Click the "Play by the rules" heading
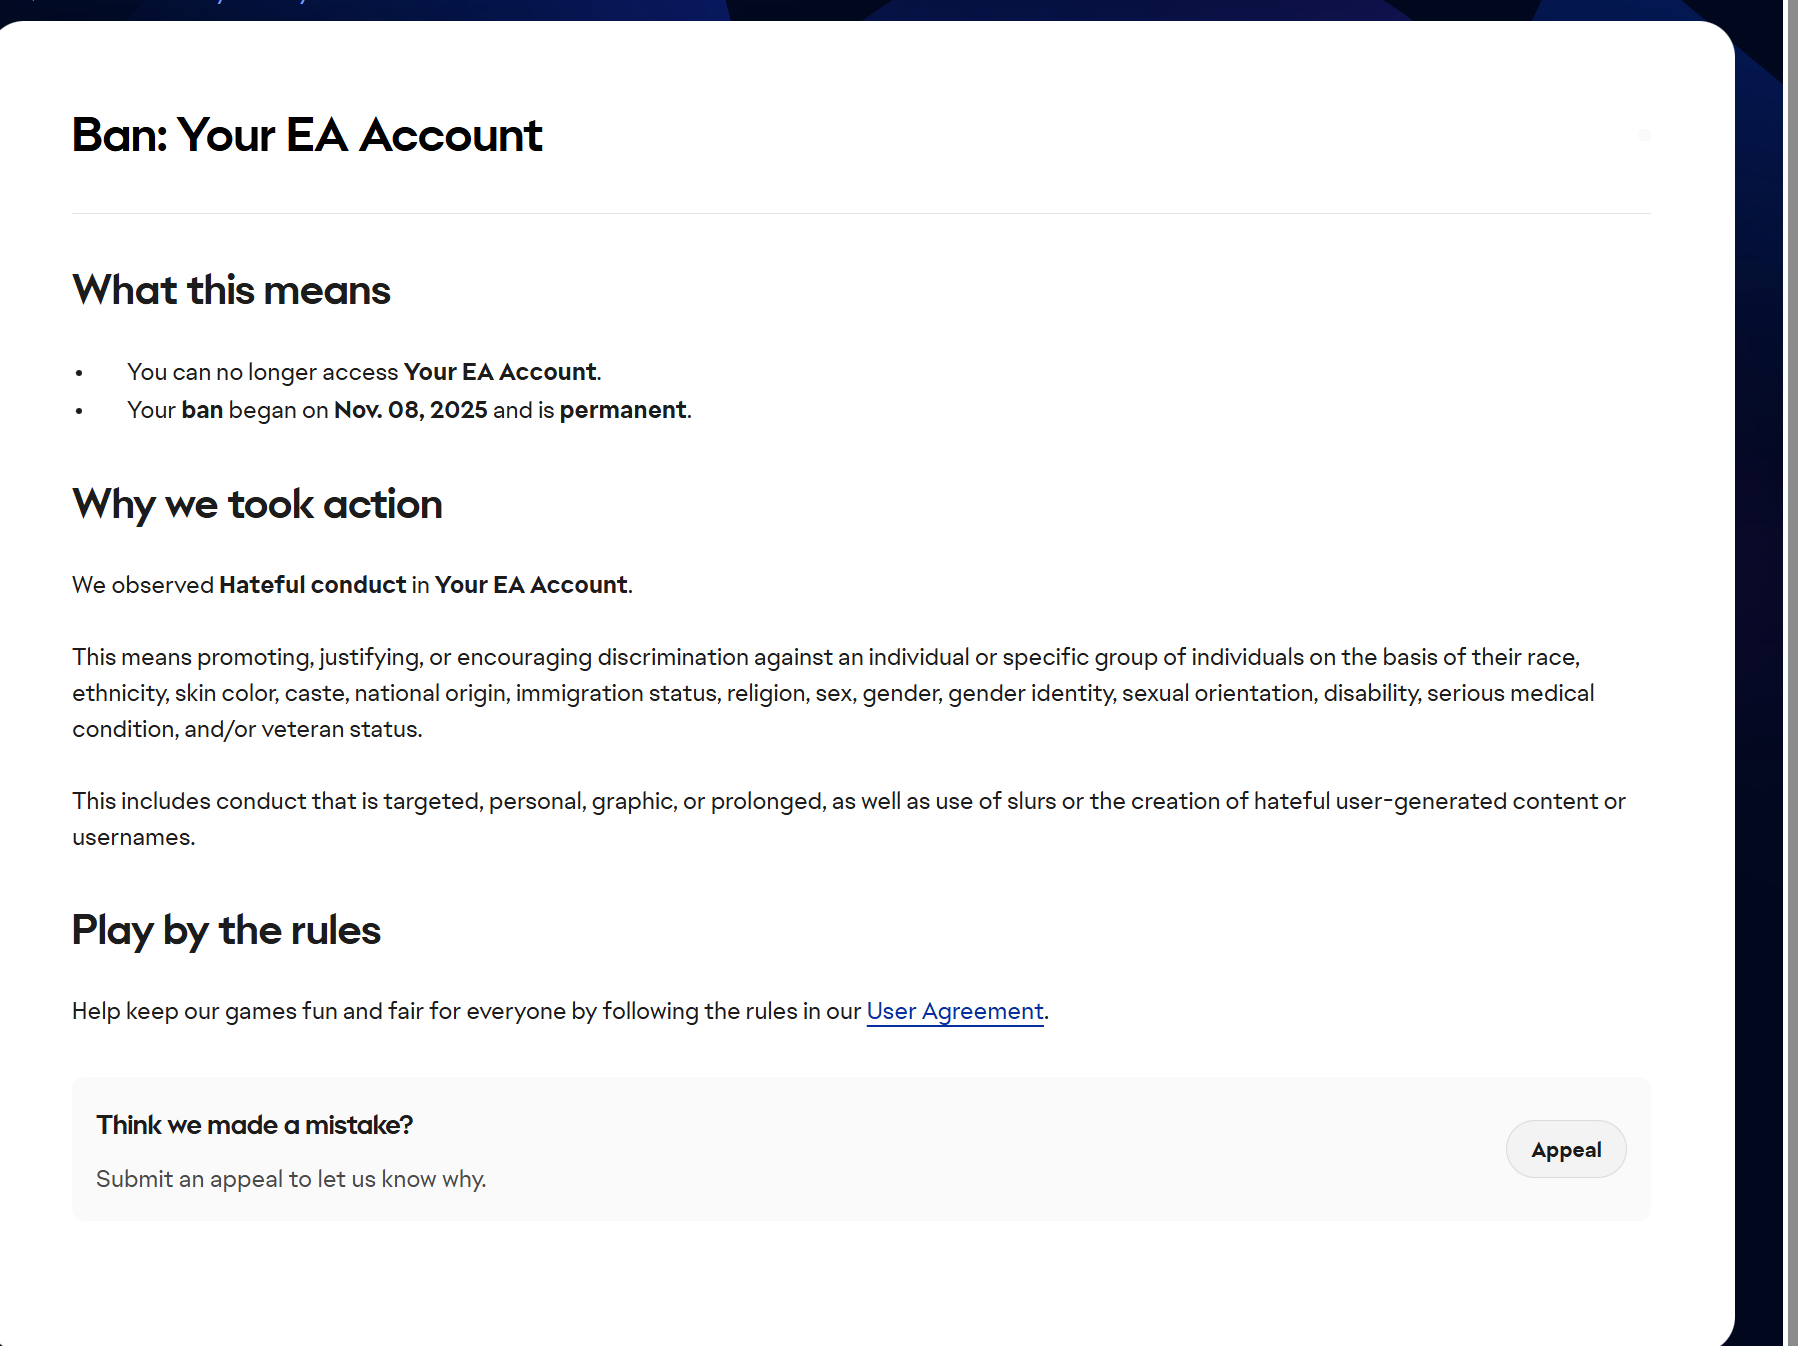Image resolution: width=1798 pixels, height=1346 pixels. tap(226, 930)
